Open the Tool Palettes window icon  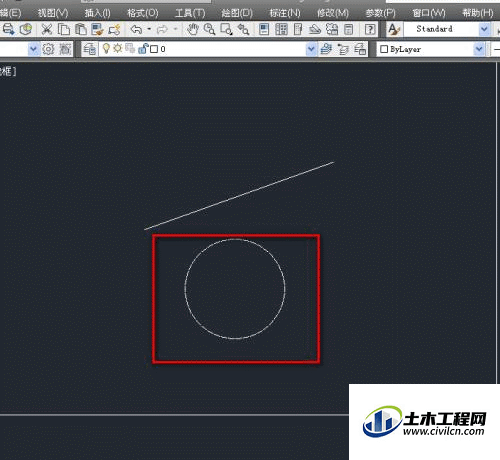(x=298, y=30)
